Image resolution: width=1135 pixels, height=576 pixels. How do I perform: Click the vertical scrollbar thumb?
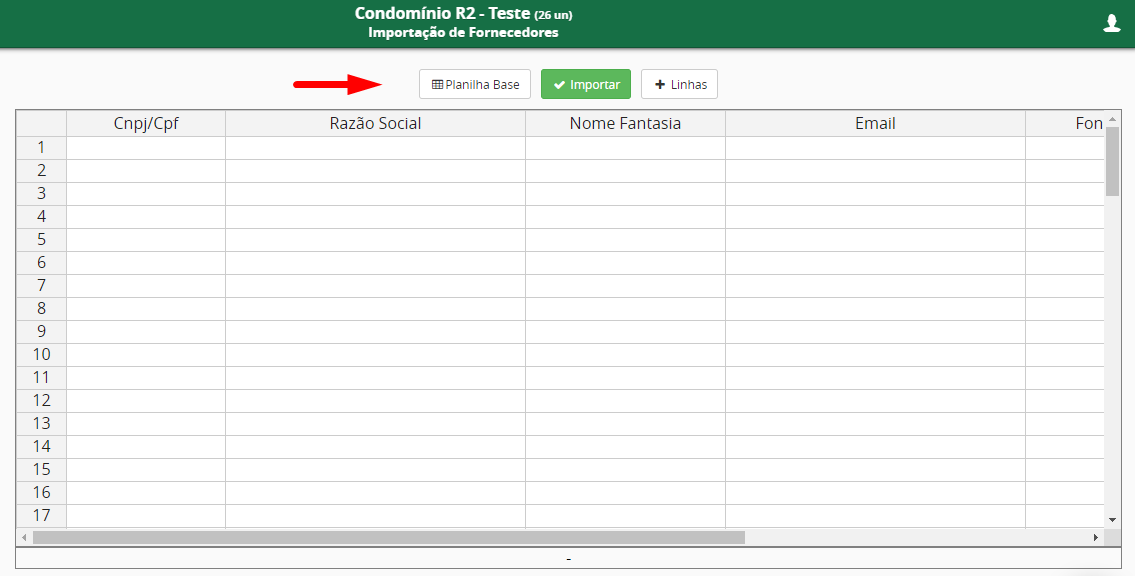tap(1113, 161)
